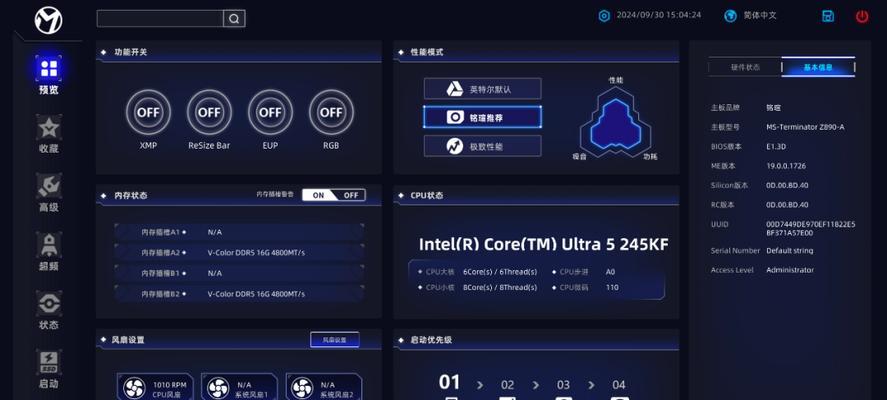Click the 系统风扇2 fan icon

click(303, 388)
